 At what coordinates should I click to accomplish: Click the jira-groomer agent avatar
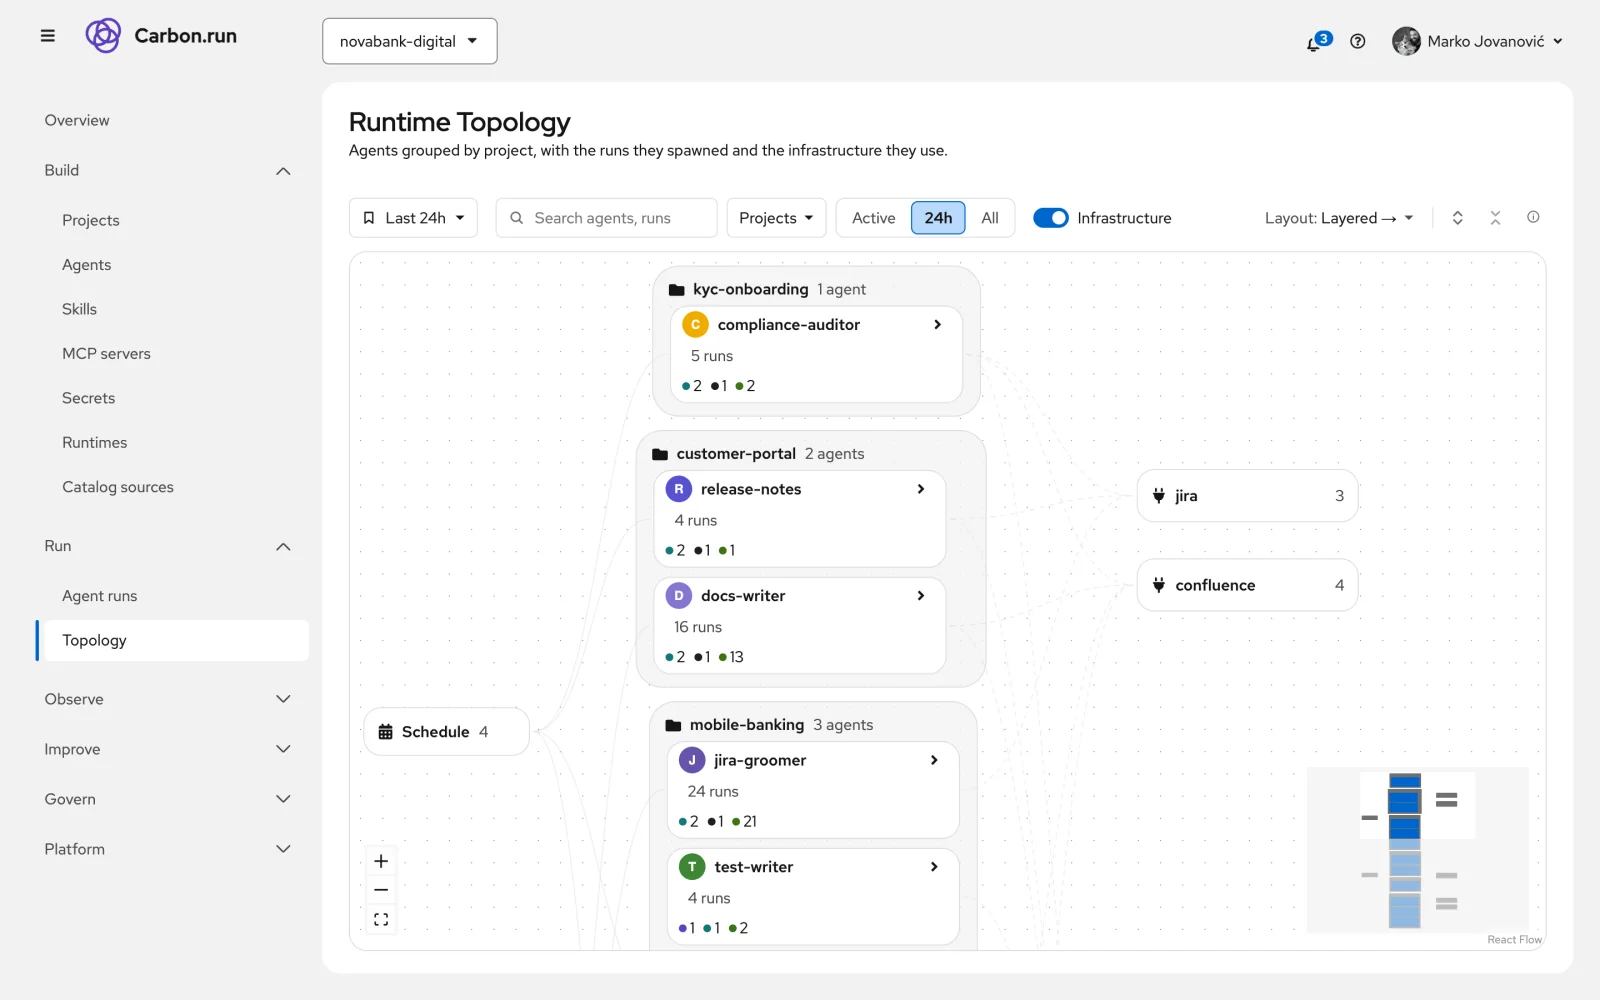point(692,760)
